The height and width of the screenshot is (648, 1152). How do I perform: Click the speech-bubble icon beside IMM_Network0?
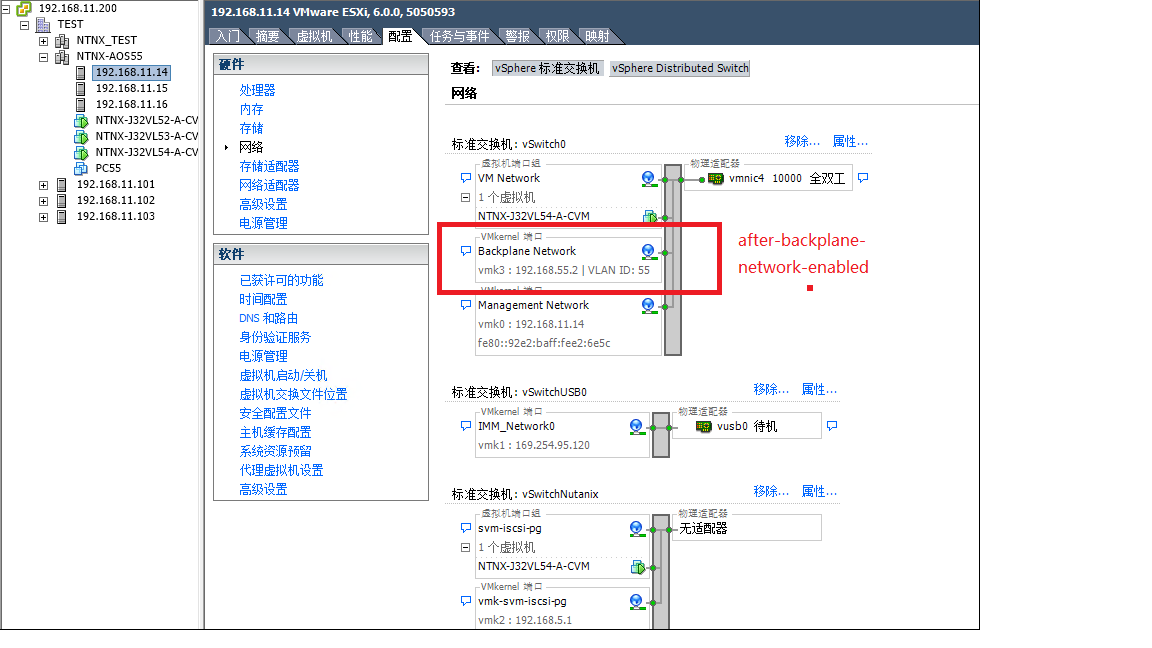click(x=465, y=425)
